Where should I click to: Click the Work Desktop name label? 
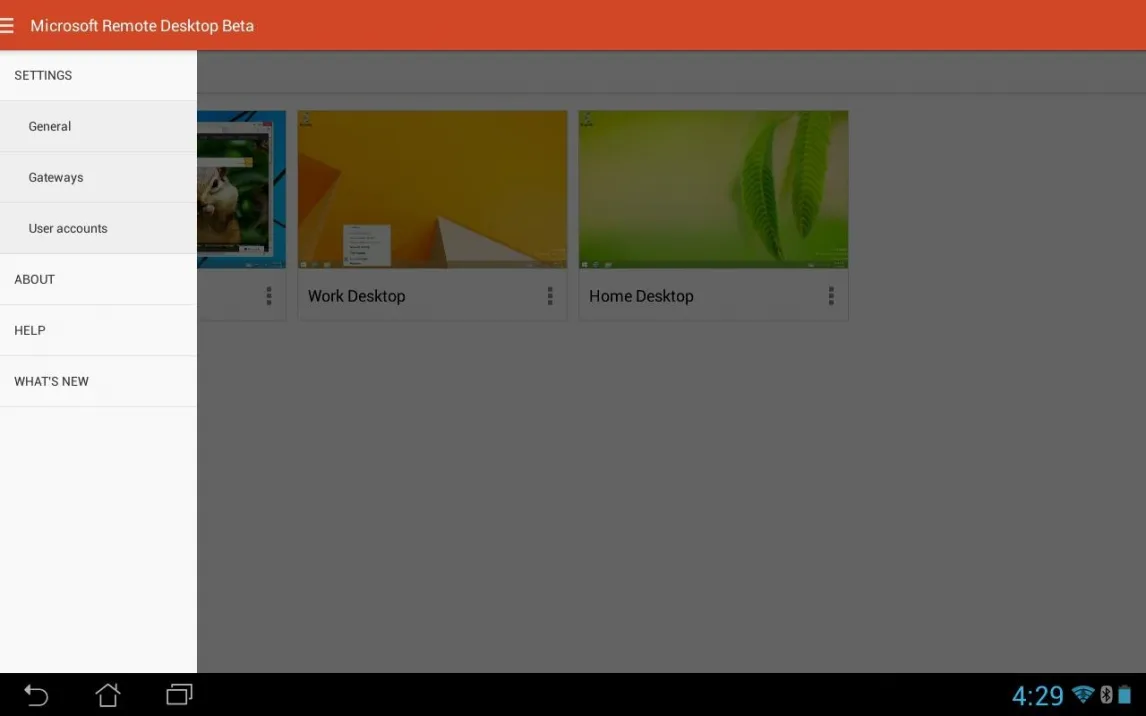coord(357,297)
